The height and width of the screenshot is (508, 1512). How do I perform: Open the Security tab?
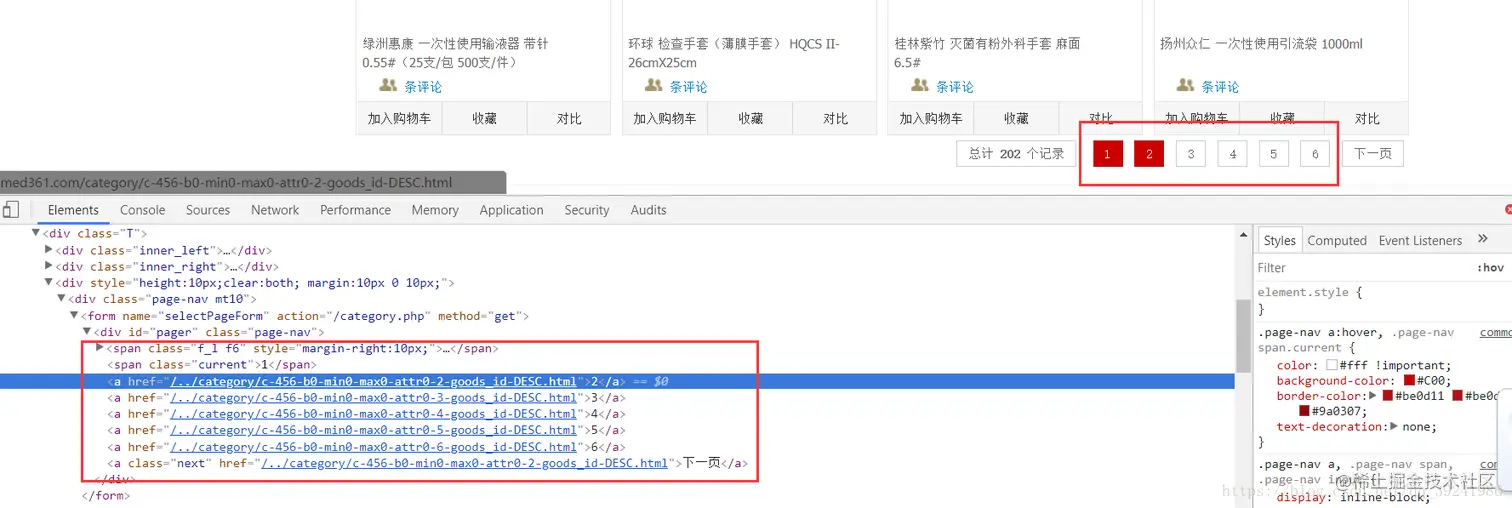pyautogui.click(x=587, y=210)
